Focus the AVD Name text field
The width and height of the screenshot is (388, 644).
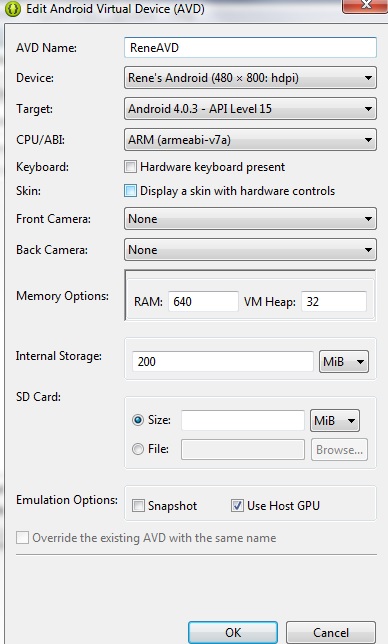point(250,48)
